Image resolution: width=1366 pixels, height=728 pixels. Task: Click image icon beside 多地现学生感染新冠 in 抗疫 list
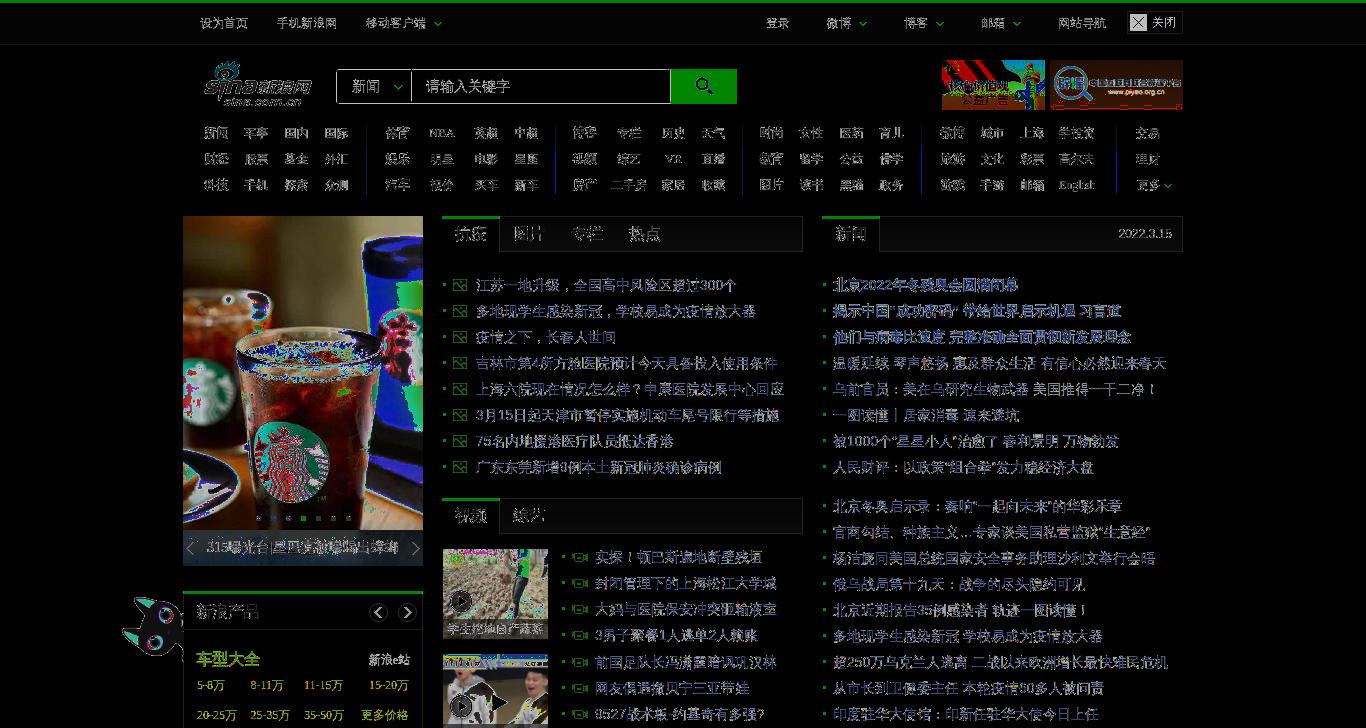pyautogui.click(x=460, y=311)
